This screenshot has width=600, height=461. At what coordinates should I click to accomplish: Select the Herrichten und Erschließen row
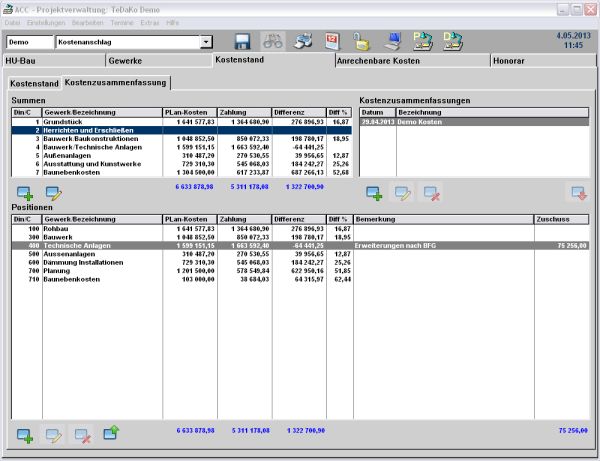click(x=100, y=131)
